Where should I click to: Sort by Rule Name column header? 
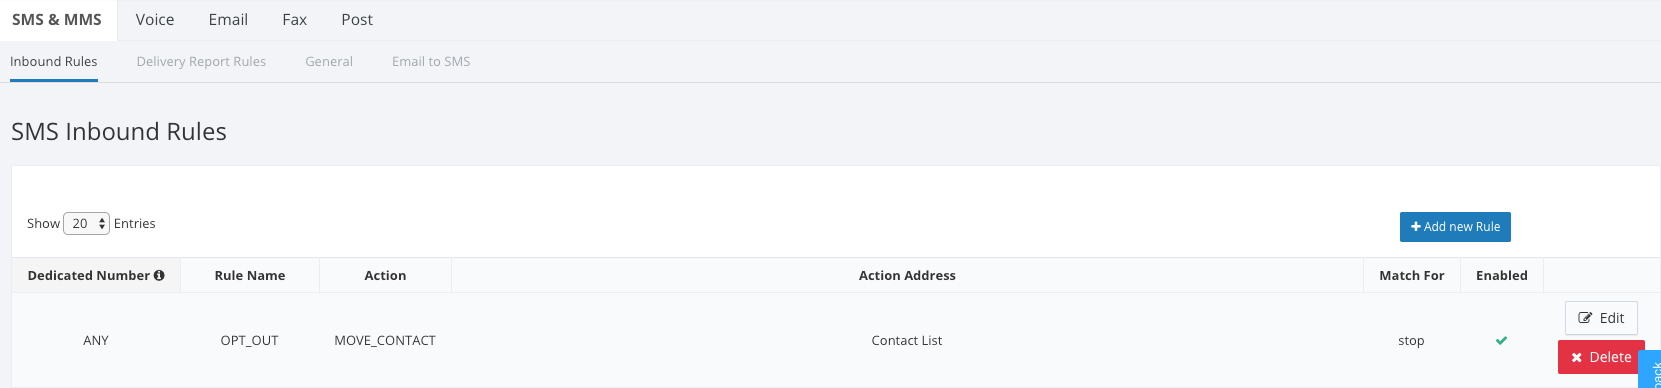pyautogui.click(x=250, y=276)
